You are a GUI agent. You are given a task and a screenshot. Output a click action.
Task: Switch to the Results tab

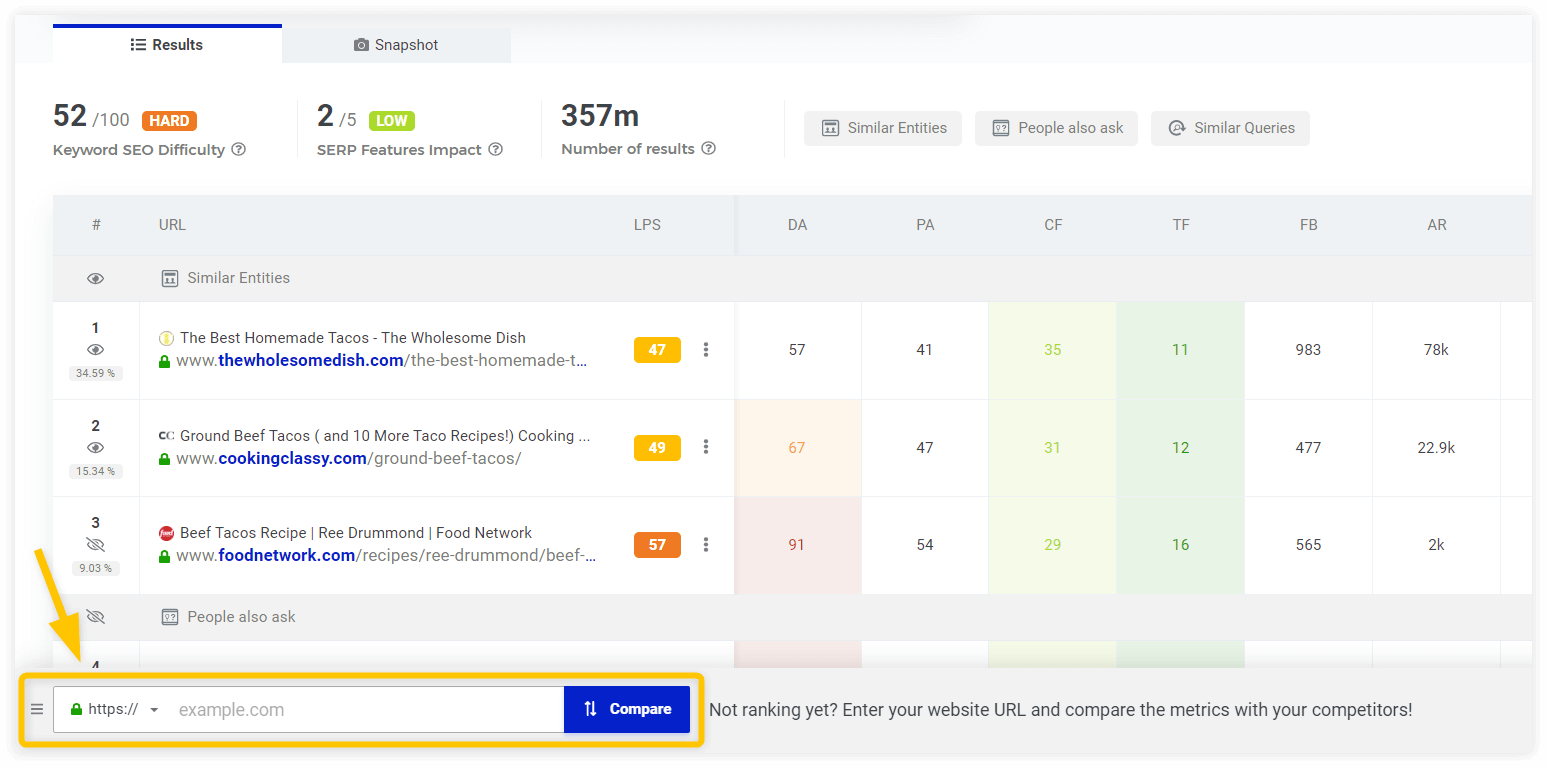pyautogui.click(x=167, y=44)
